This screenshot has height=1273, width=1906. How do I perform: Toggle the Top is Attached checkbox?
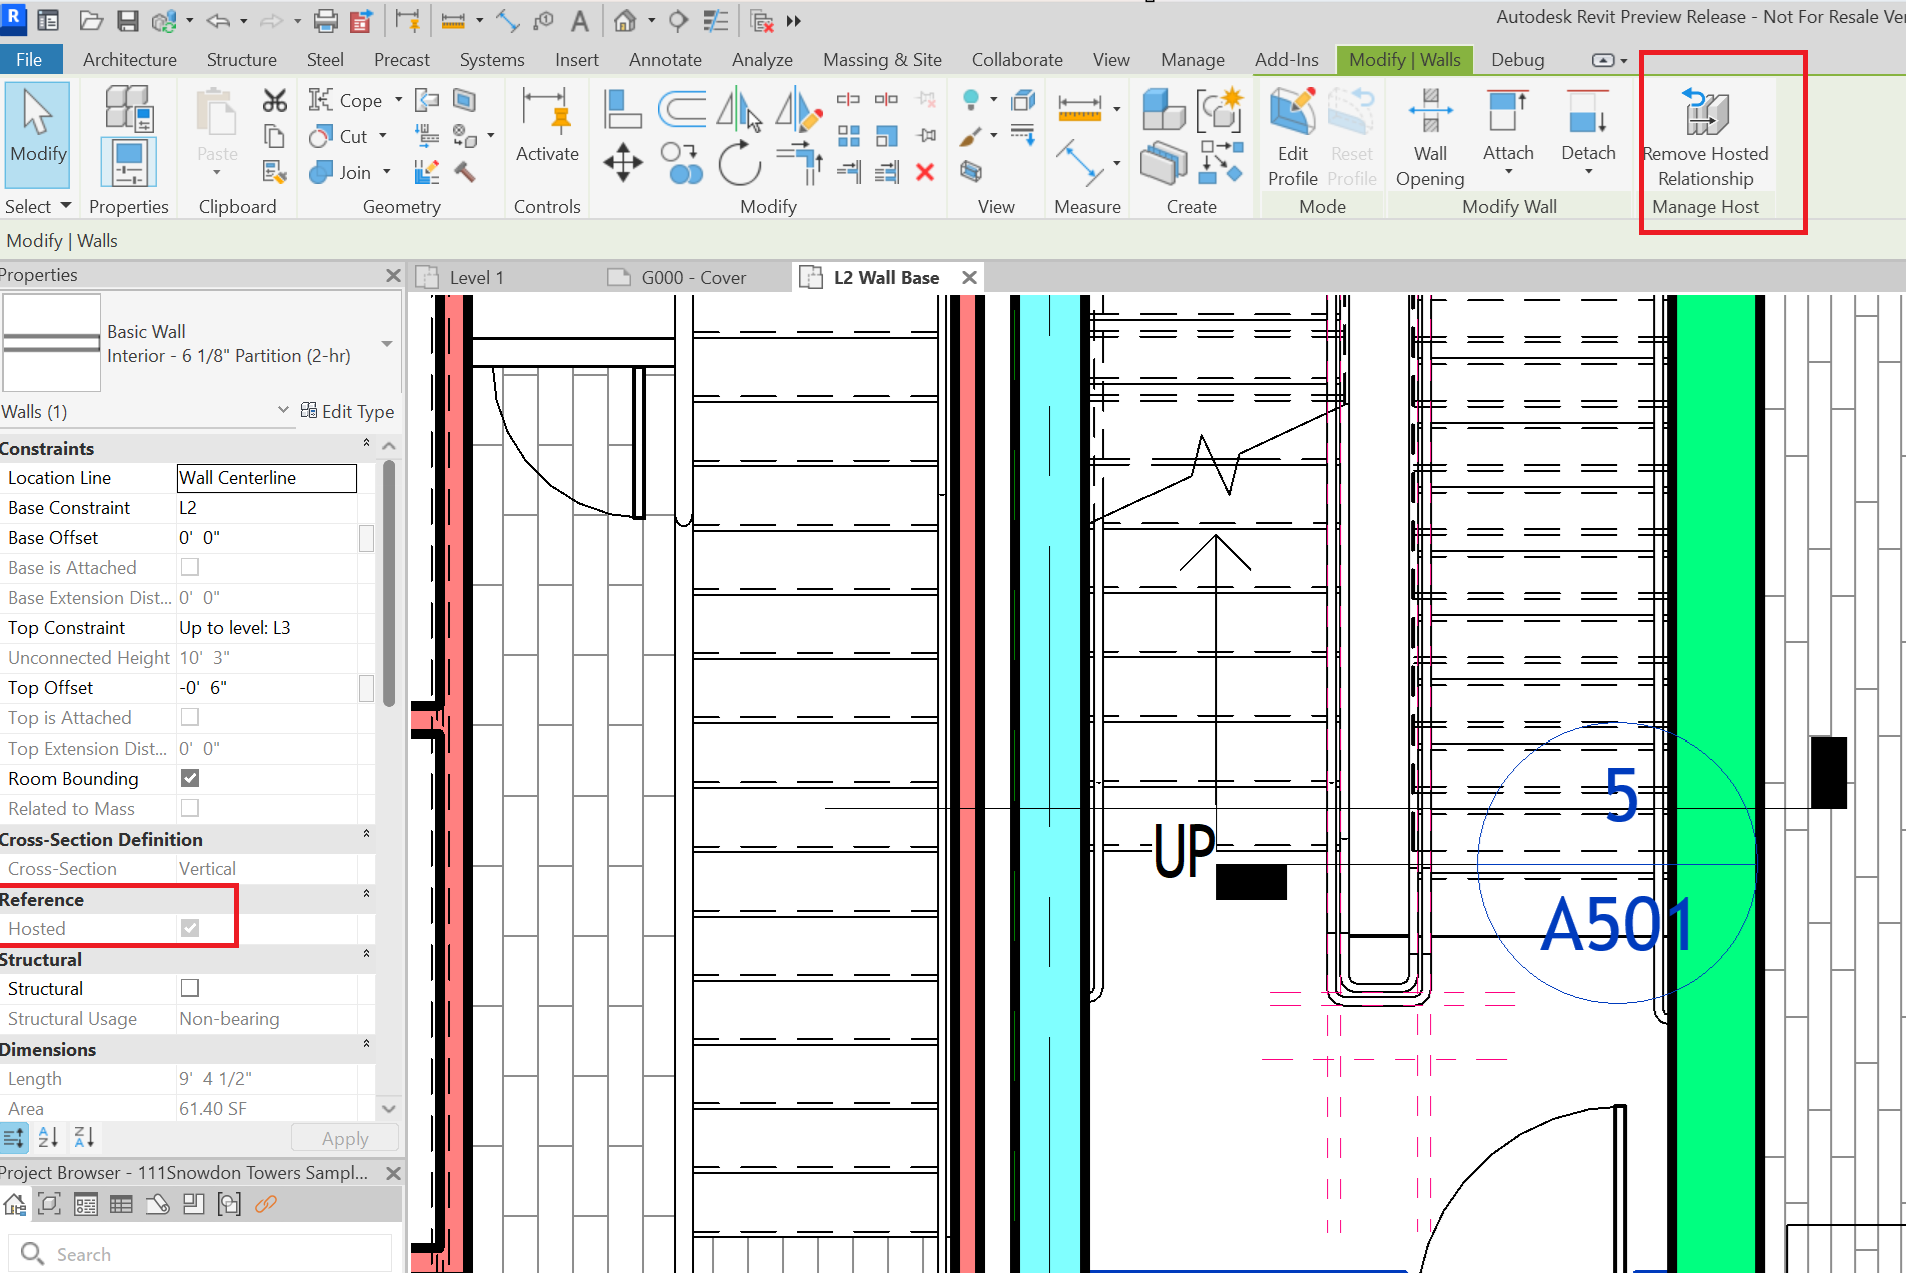pyautogui.click(x=190, y=717)
